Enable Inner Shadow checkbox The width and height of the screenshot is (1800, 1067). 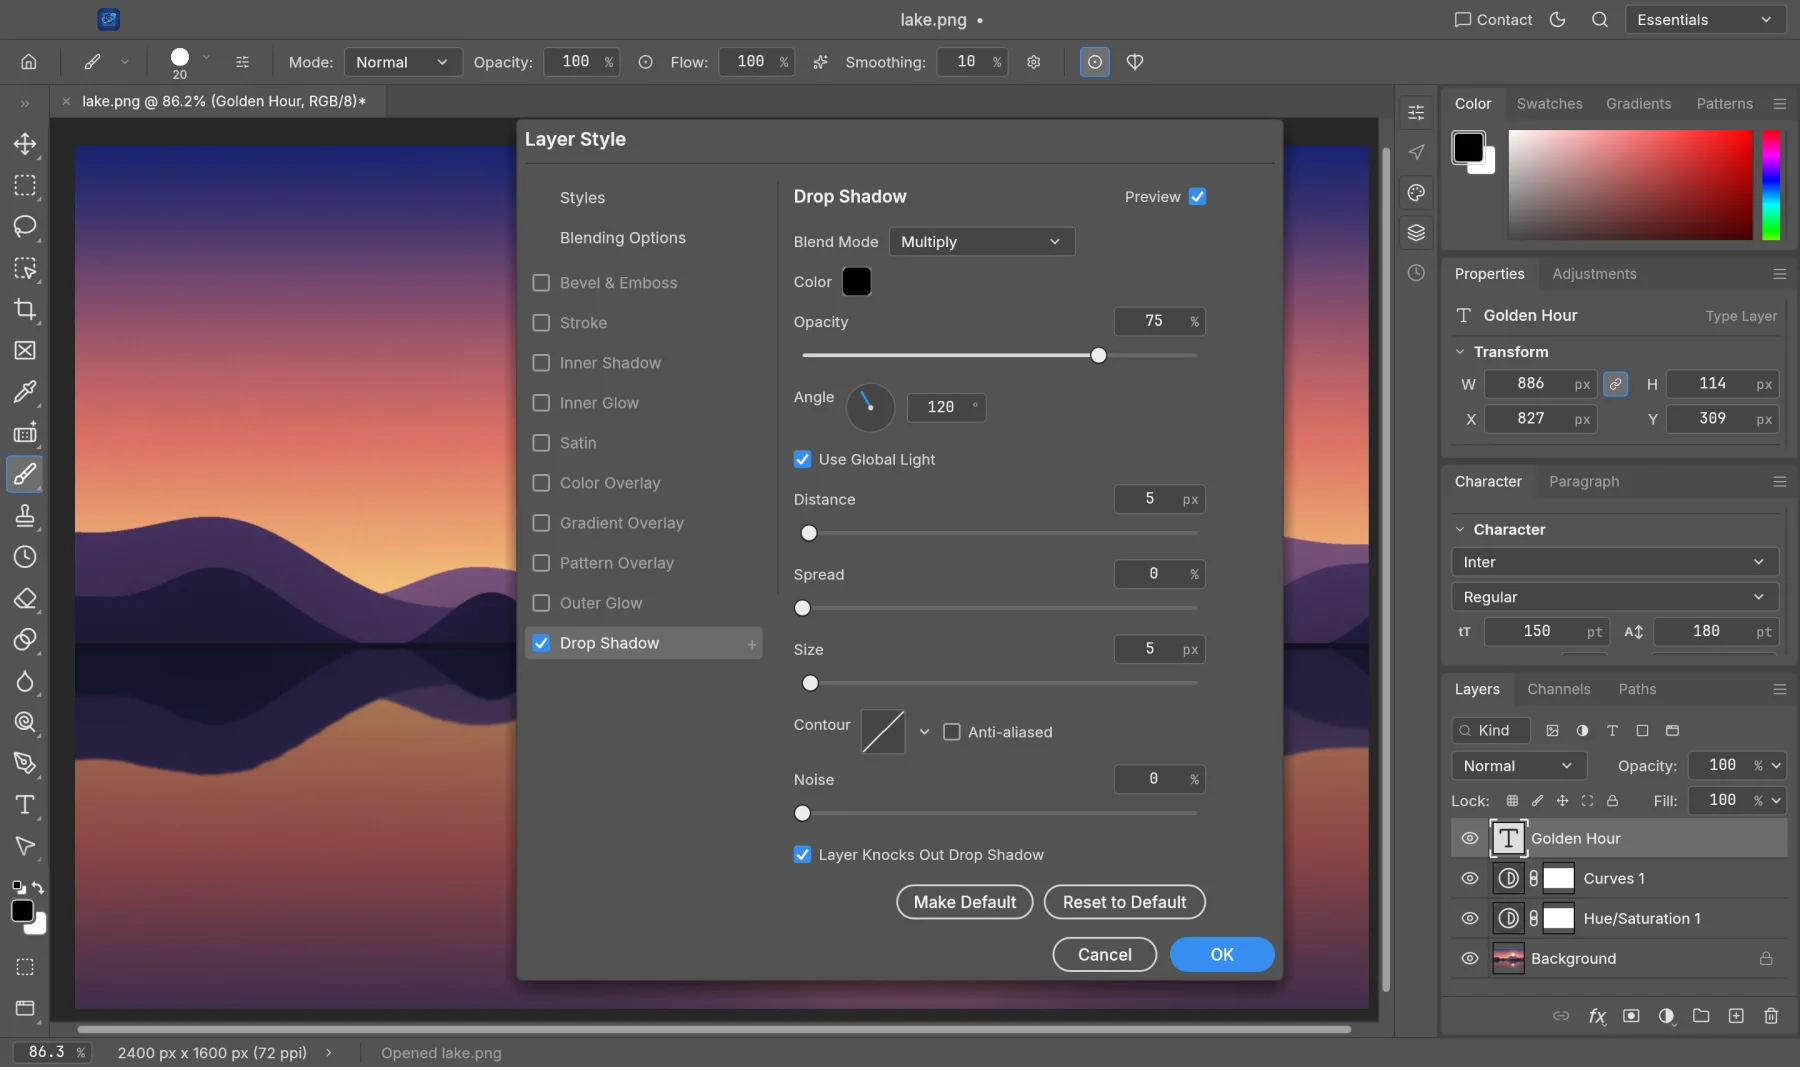[541, 363]
